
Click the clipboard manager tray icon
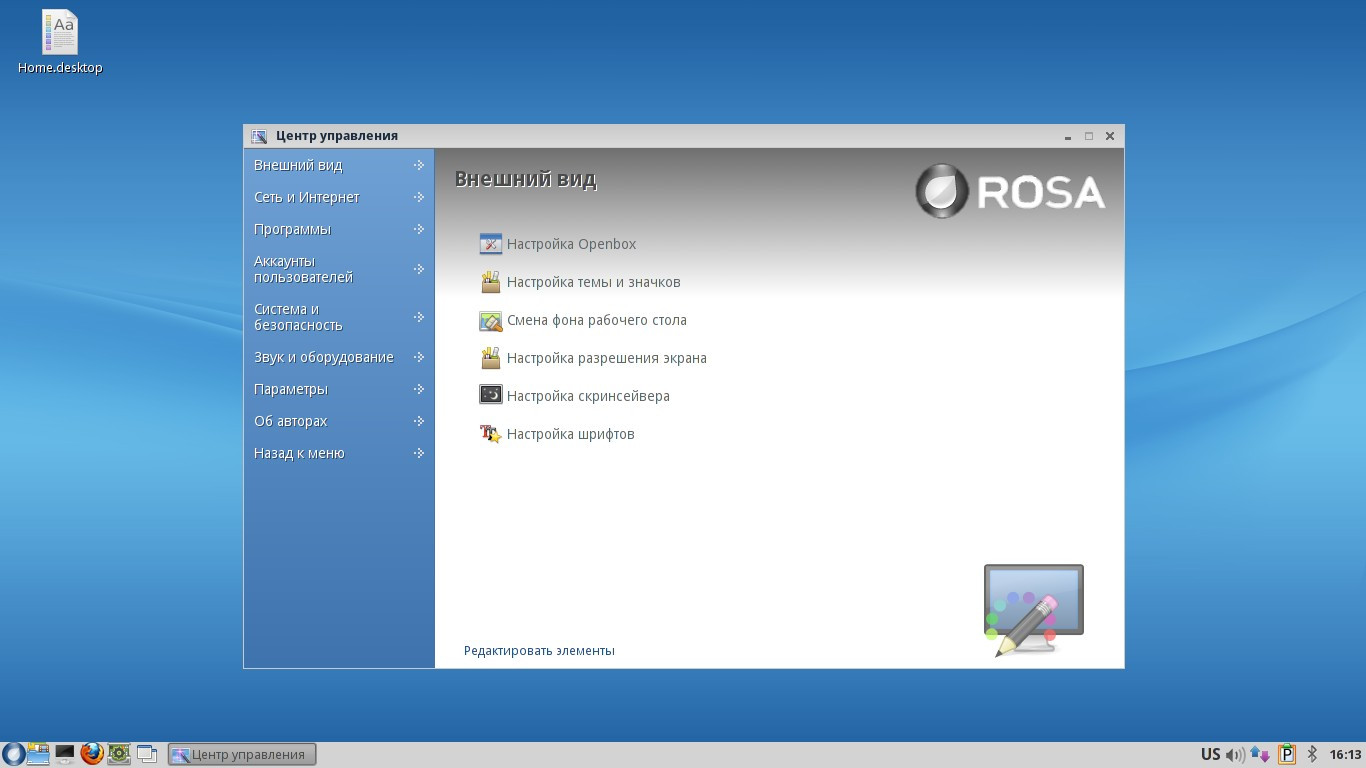click(x=1287, y=754)
